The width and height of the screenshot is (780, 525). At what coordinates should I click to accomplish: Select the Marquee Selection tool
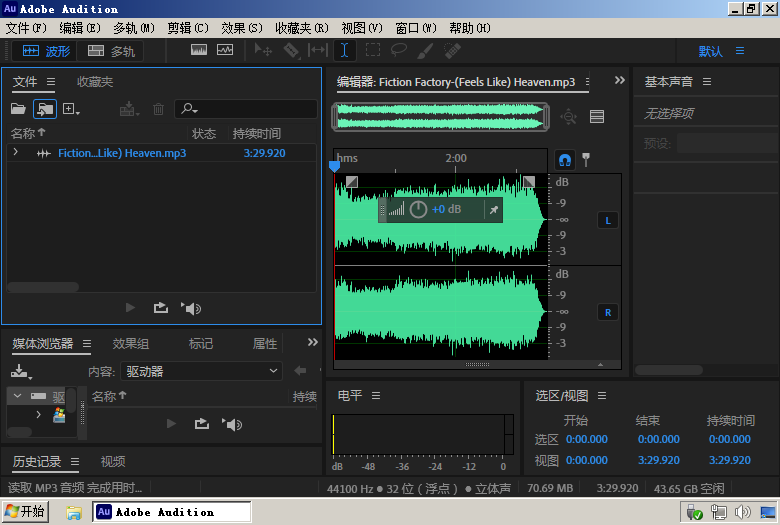pos(373,50)
